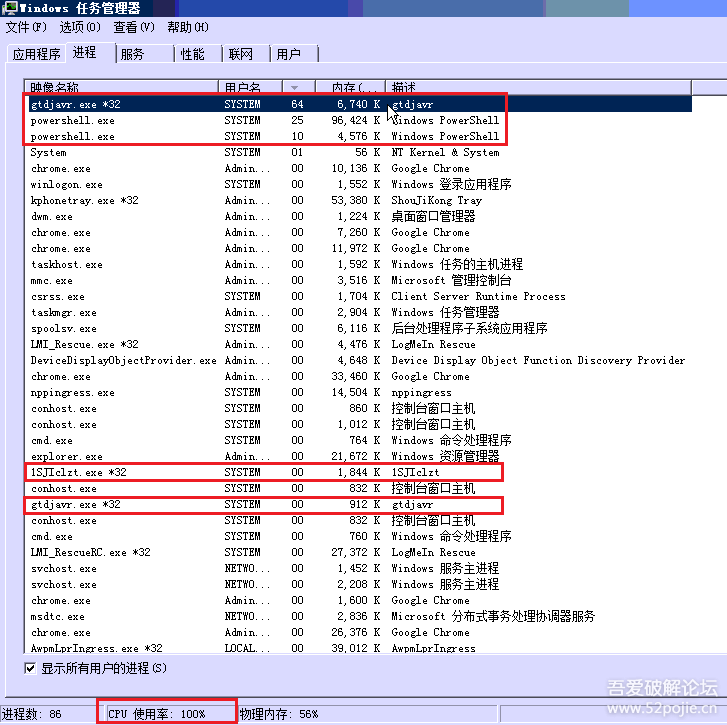Select svchost.exe row with 1,452 K memory
The image size is (727, 725).
[358, 568]
